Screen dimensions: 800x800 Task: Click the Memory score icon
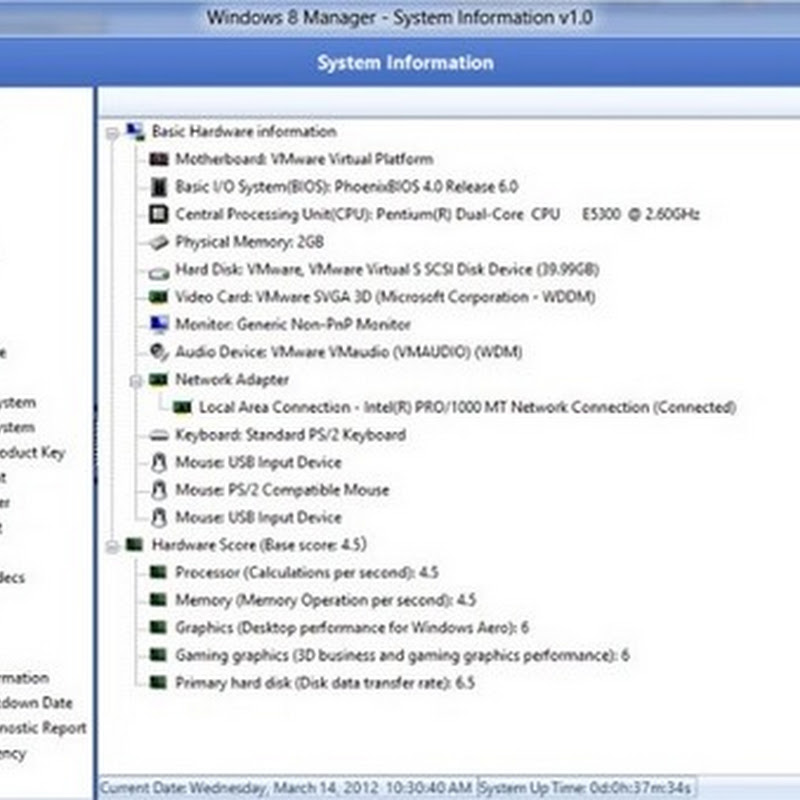click(x=158, y=599)
